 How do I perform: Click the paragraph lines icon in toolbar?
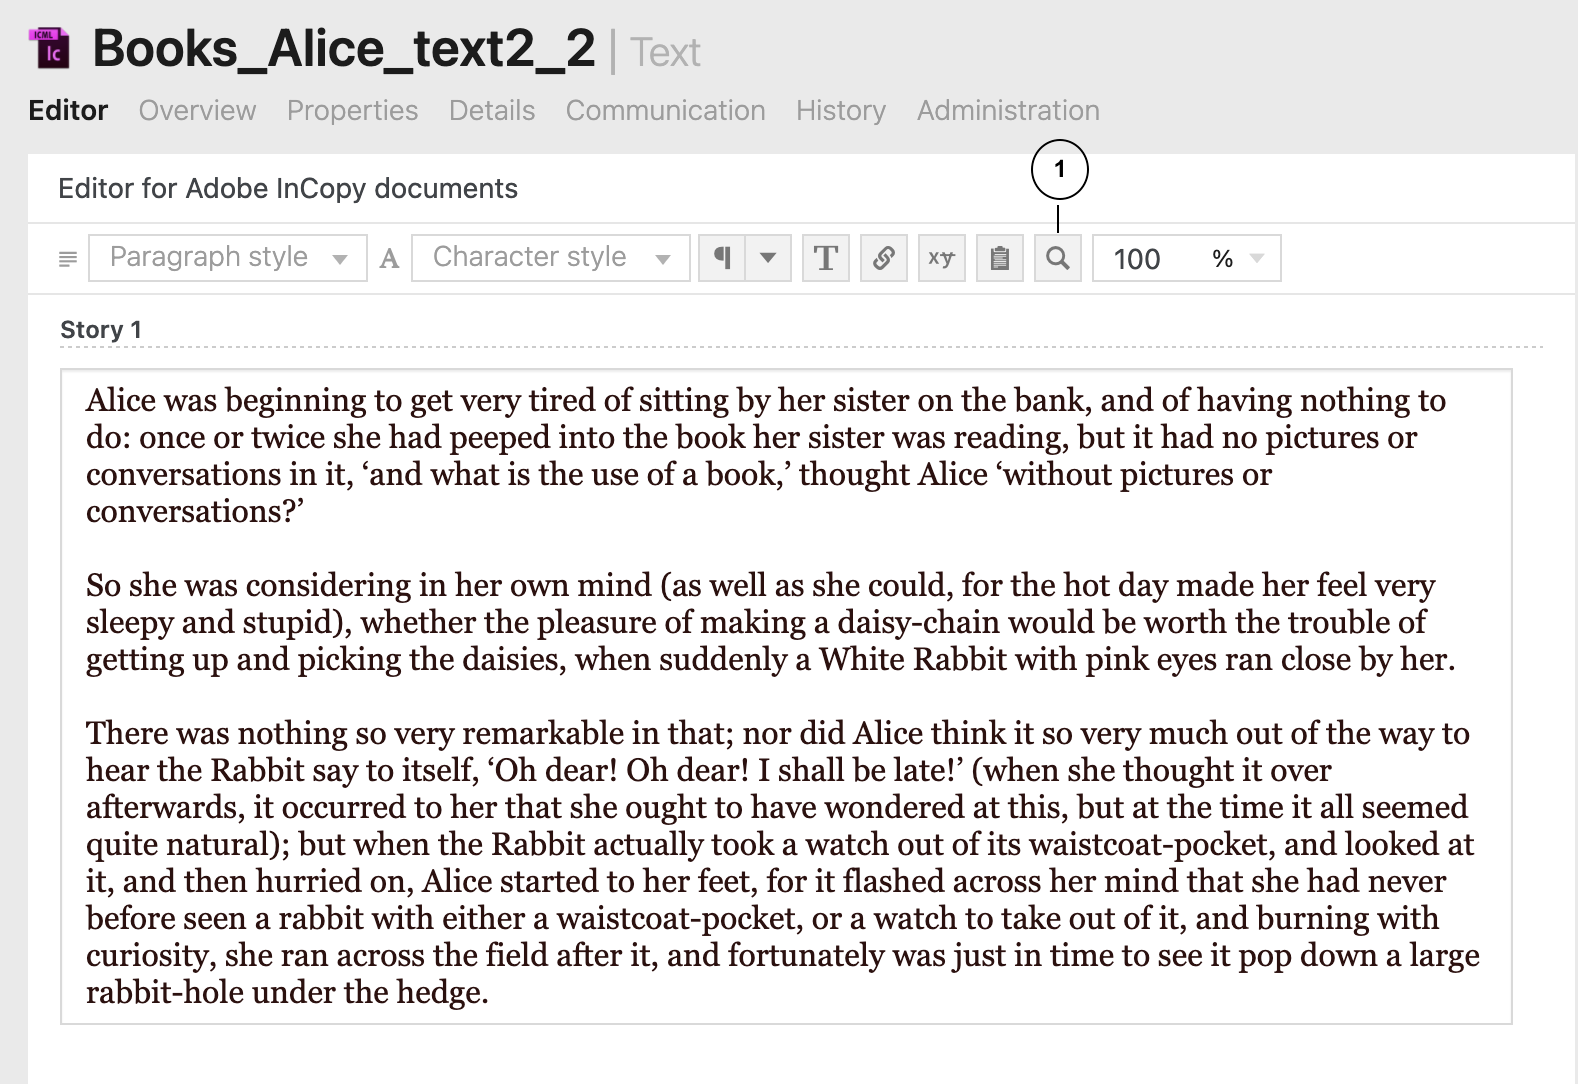(68, 259)
